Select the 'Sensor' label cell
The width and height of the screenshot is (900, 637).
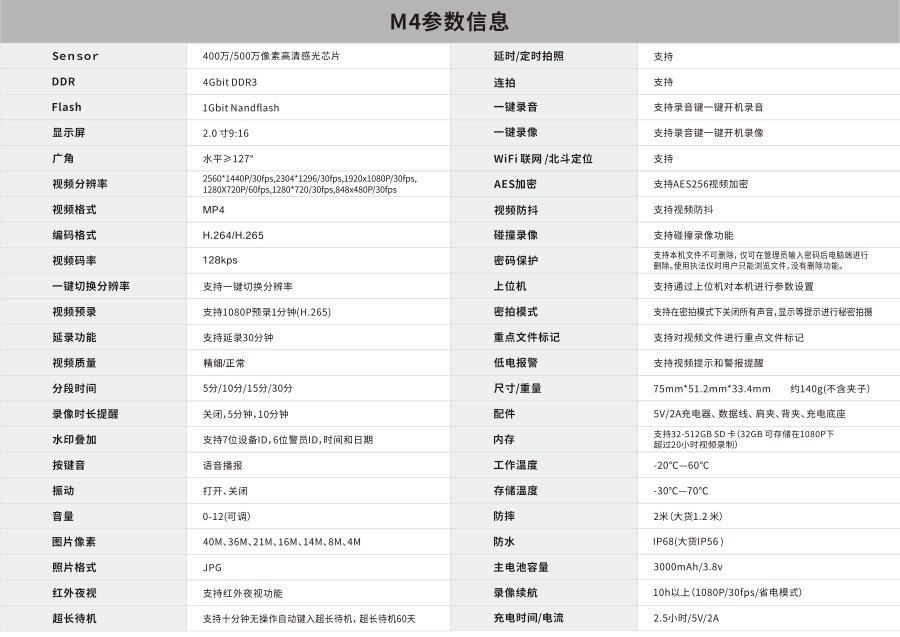click(75, 56)
